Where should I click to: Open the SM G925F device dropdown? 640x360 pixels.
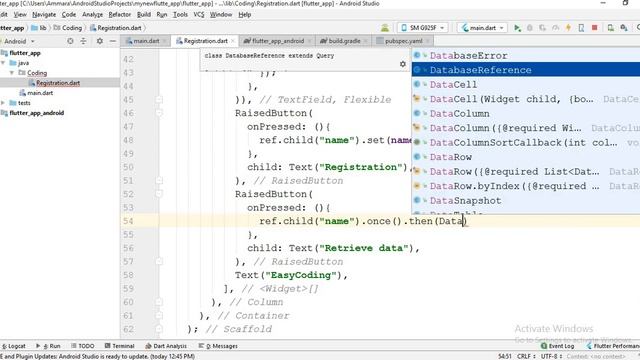tap(423, 28)
